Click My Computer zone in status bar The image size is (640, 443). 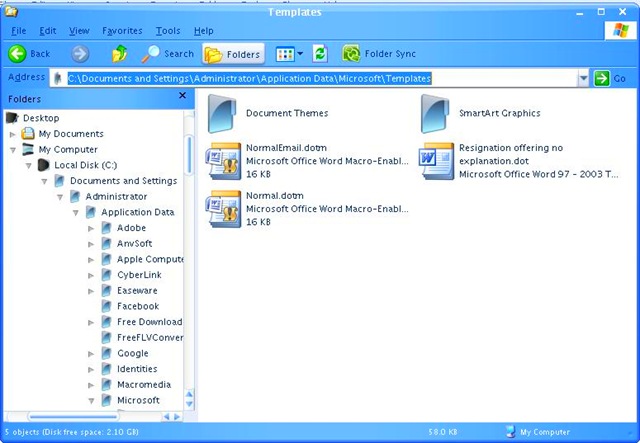click(538, 432)
